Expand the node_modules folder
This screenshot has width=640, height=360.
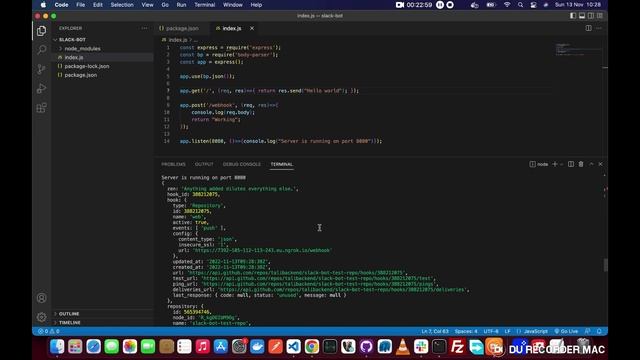[x=82, y=49]
